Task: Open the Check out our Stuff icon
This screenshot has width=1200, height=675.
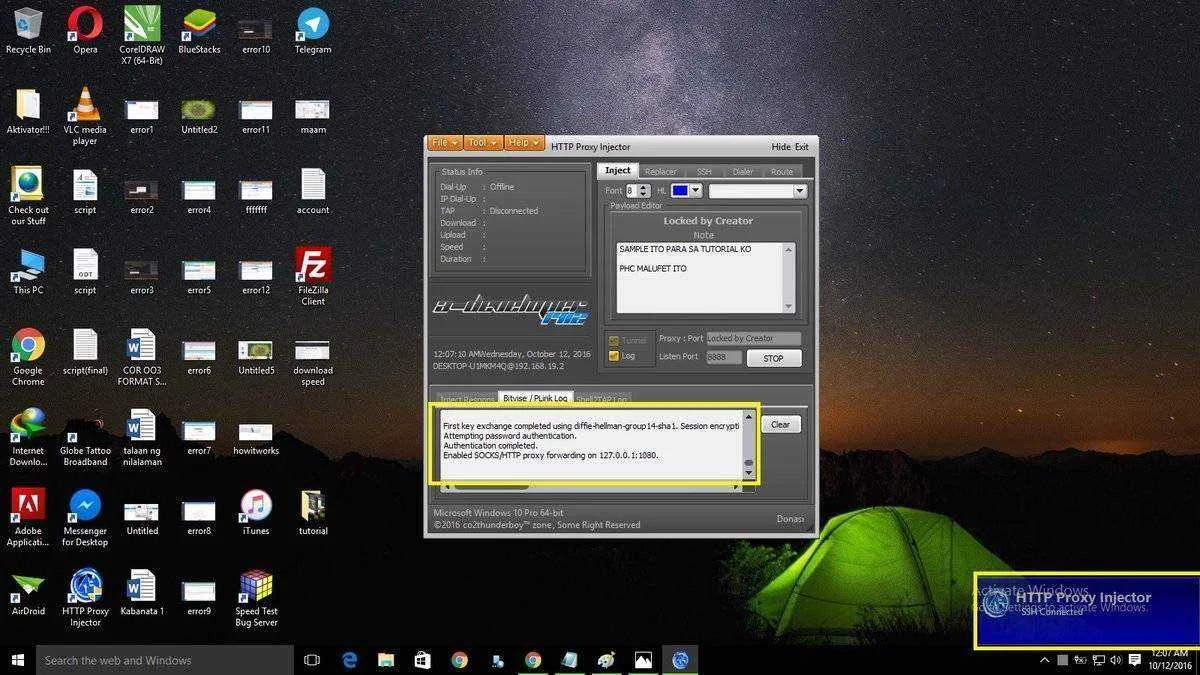Action: (28, 196)
